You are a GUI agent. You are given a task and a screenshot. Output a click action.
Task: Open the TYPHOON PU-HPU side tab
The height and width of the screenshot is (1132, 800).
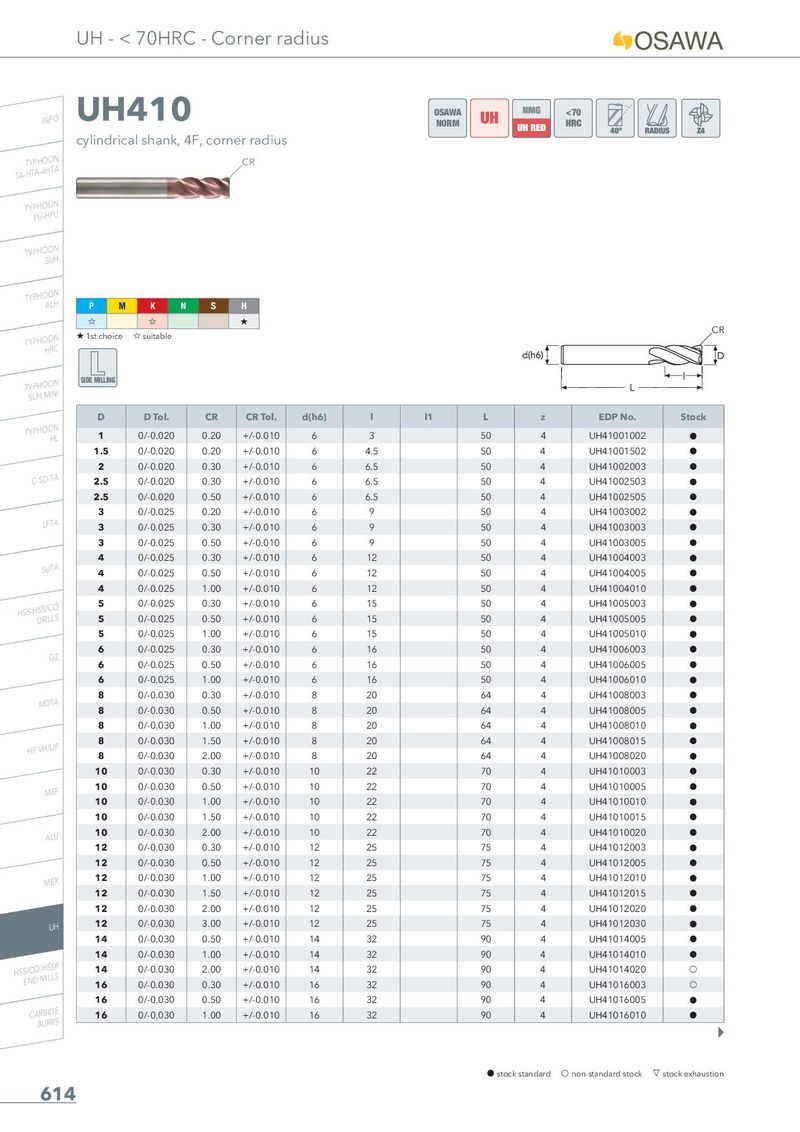coord(32,213)
